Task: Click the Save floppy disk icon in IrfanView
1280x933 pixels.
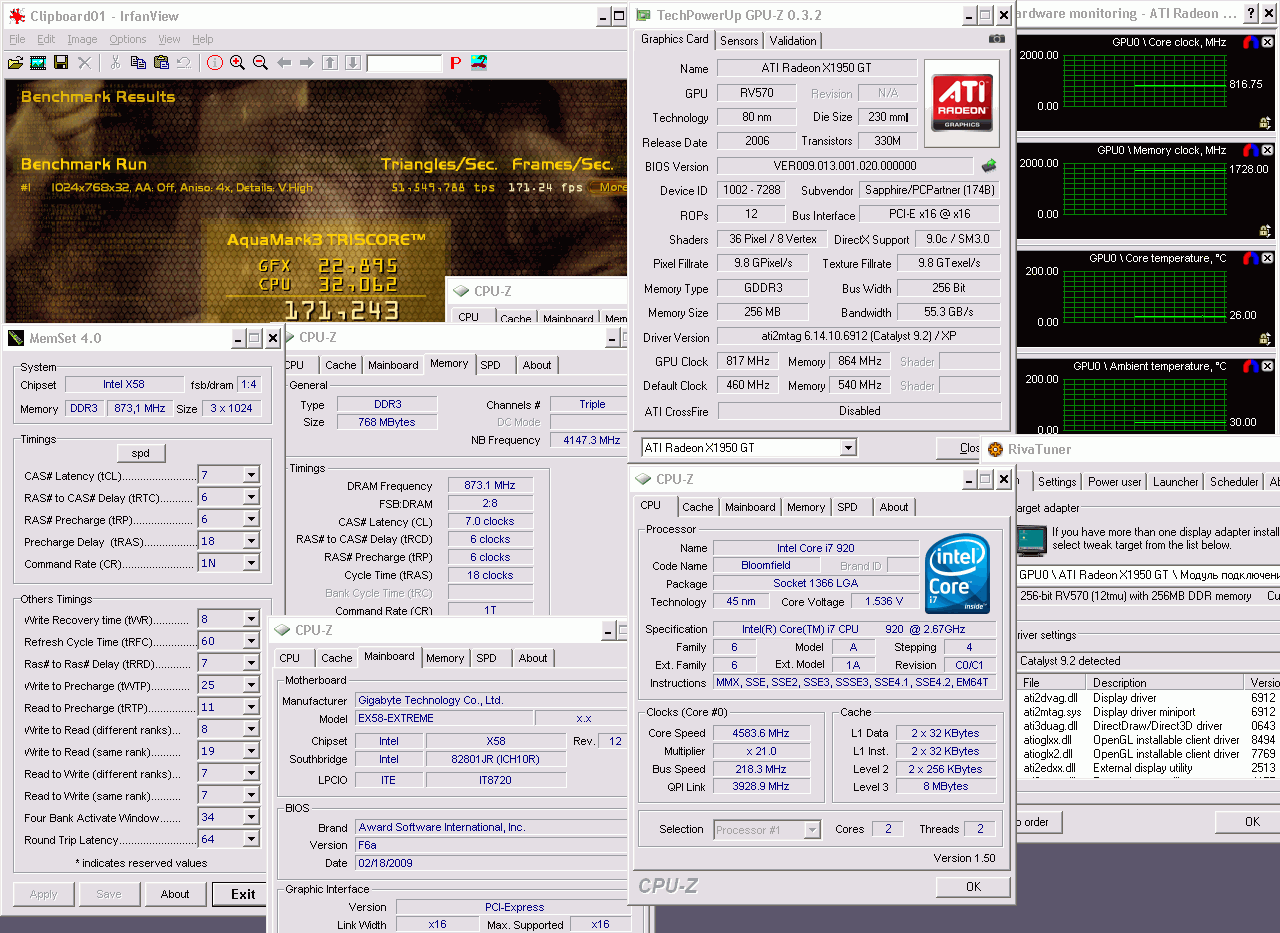Action: point(61,62)
